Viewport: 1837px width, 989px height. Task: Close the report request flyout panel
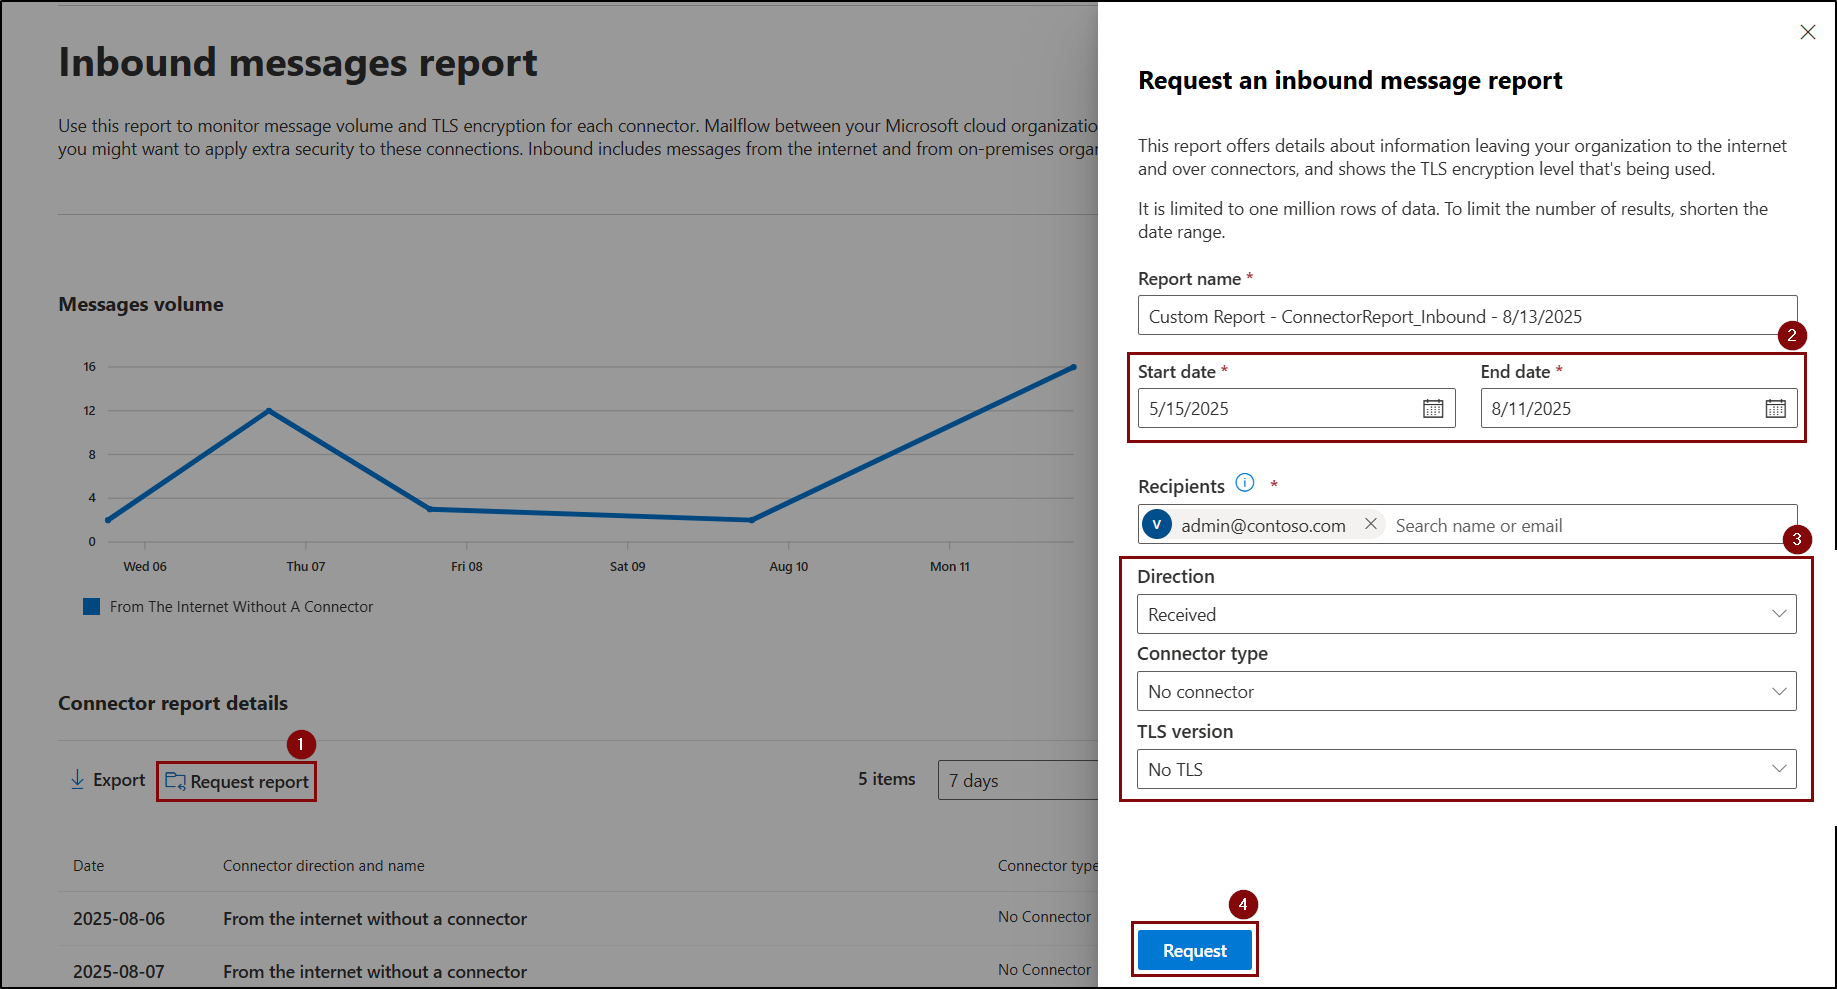point(1808,32)
